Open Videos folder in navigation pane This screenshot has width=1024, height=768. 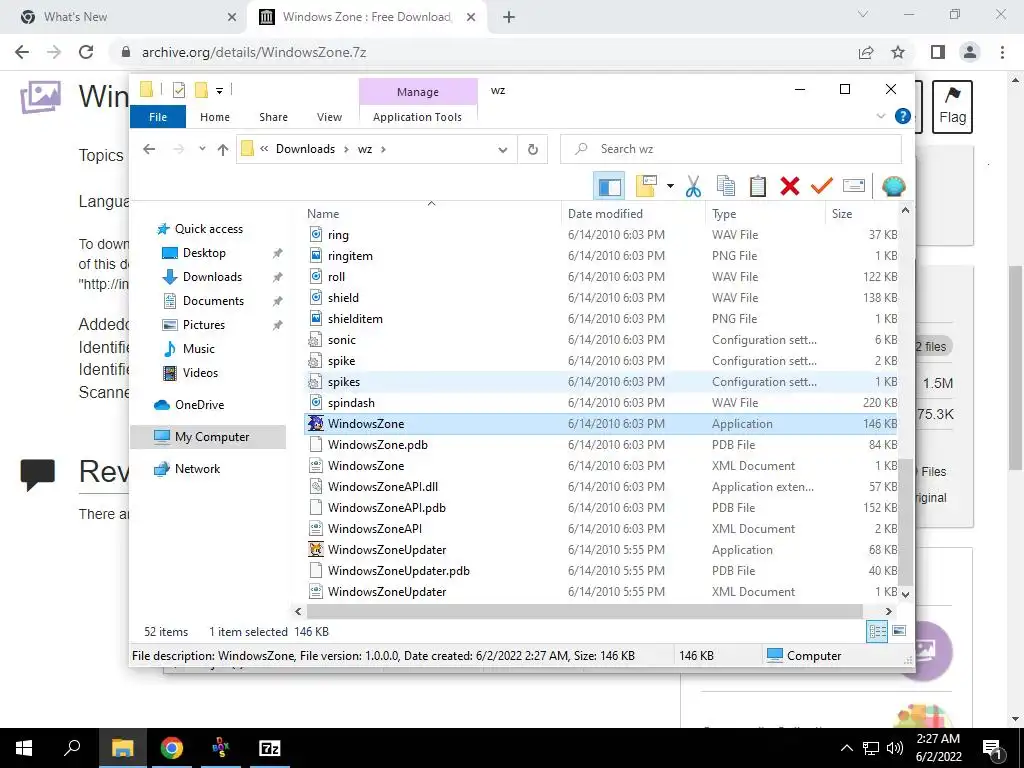pos(200,373)
